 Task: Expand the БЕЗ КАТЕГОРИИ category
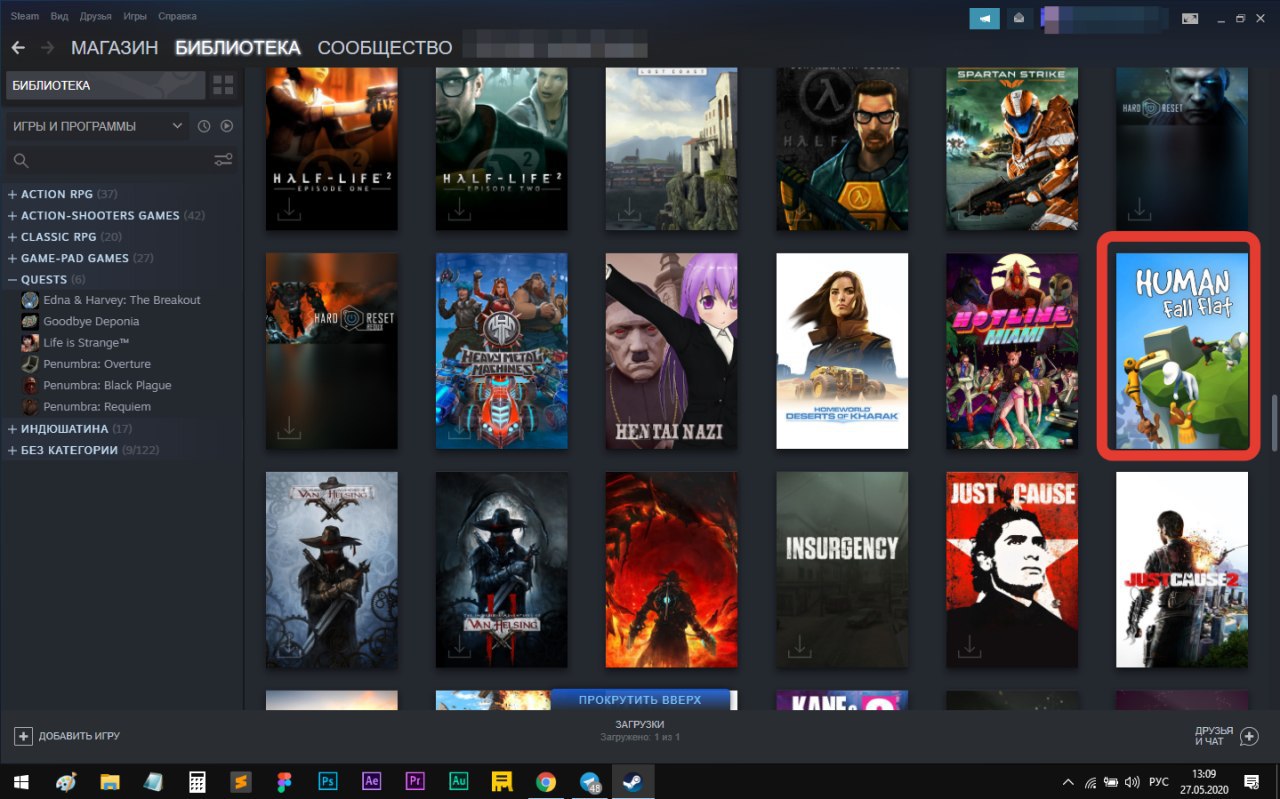pos(12,450)
